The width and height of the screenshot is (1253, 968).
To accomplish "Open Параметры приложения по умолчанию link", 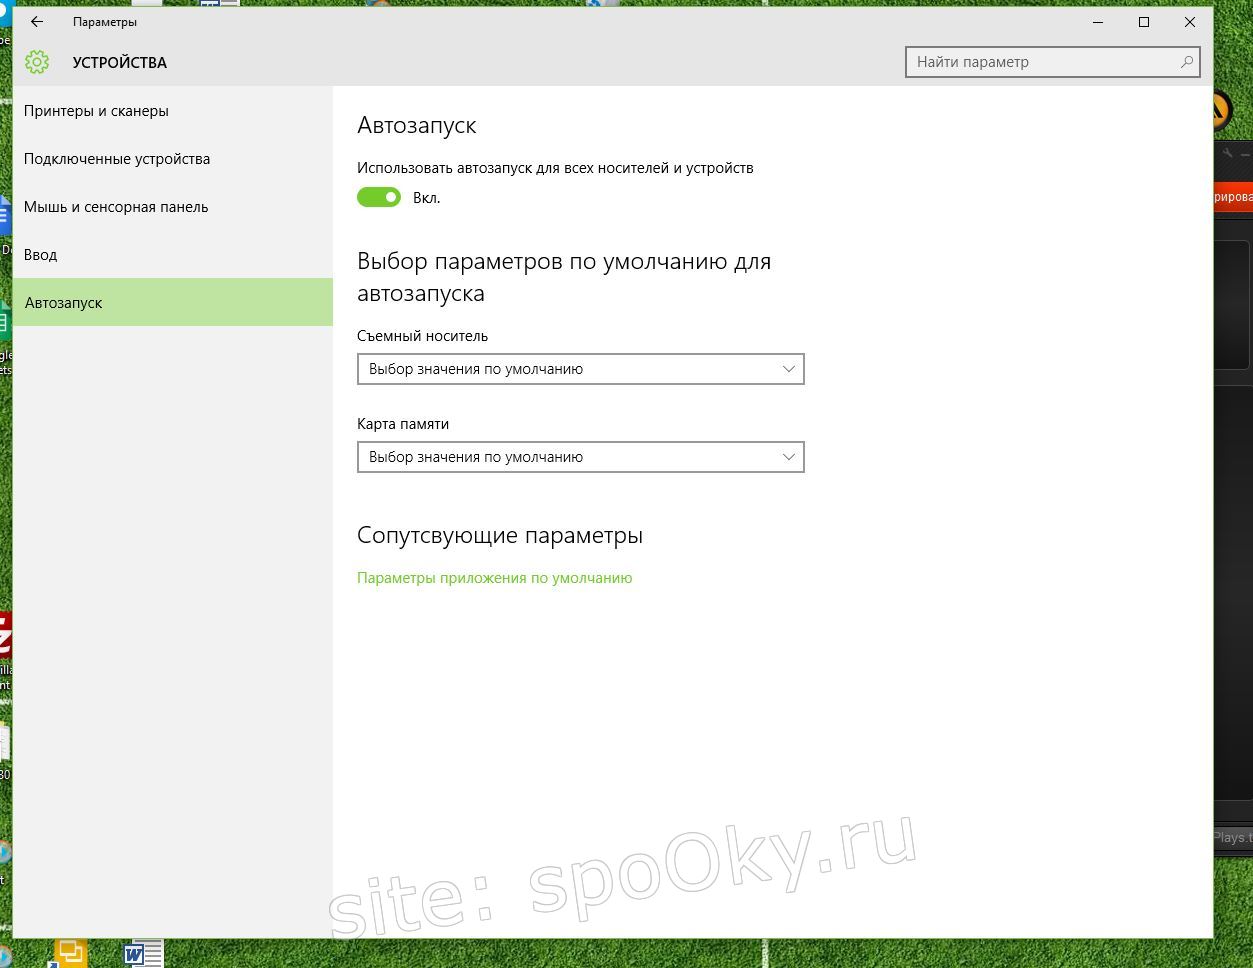I will click(495, 578).
